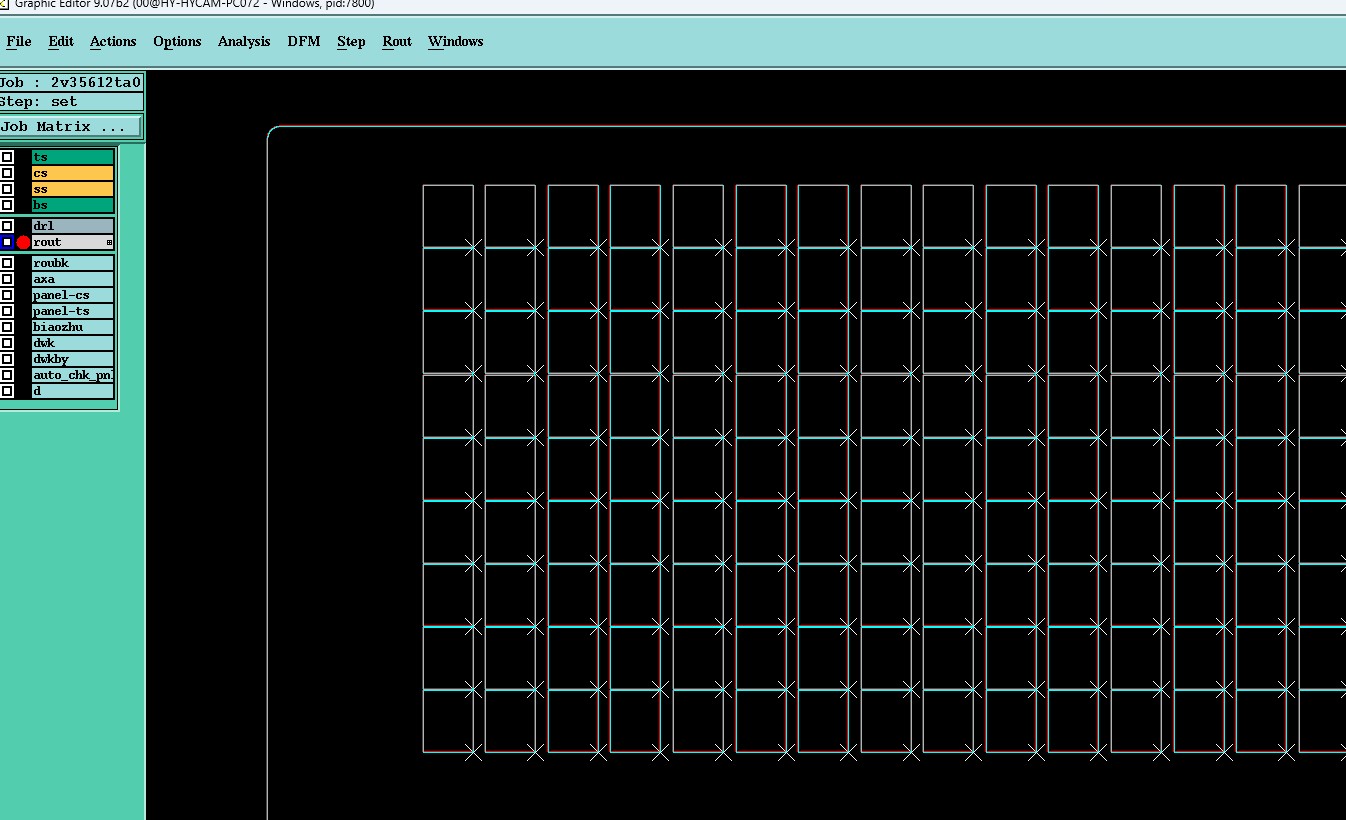
Task: Select the d layer name
Action: click(x=73, y=391)
